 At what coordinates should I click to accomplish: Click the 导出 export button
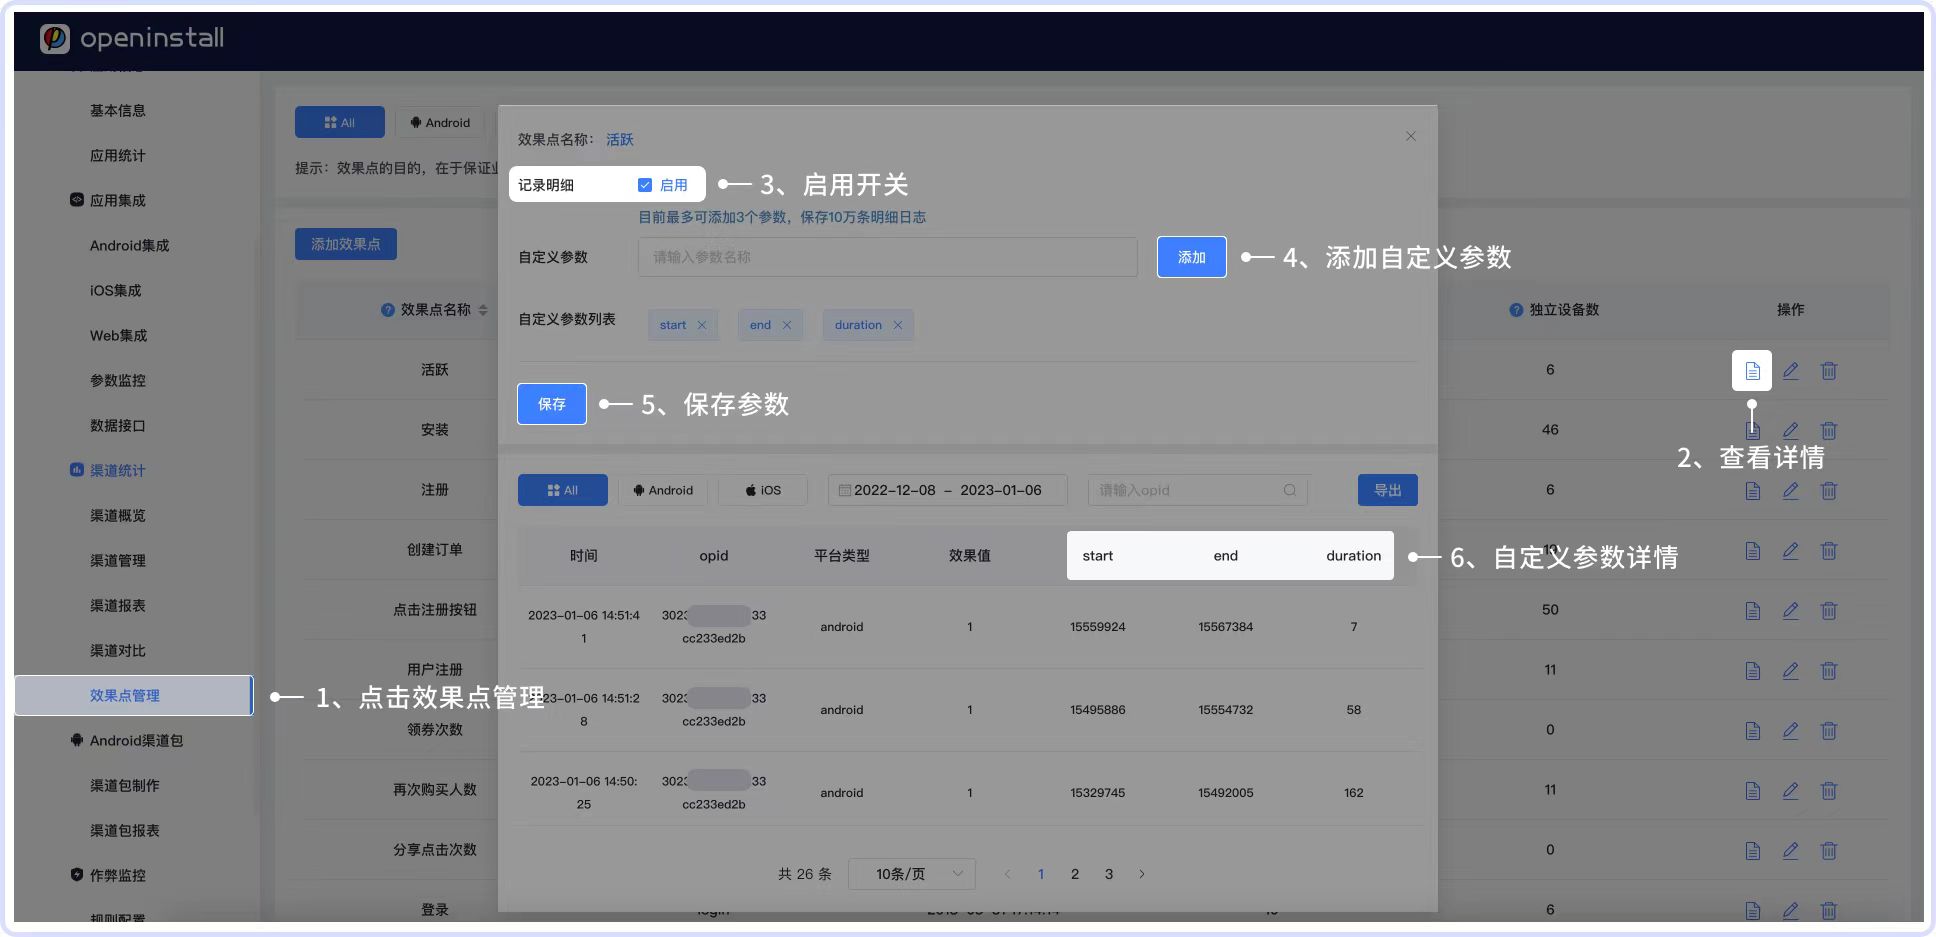click(1388, 490)
